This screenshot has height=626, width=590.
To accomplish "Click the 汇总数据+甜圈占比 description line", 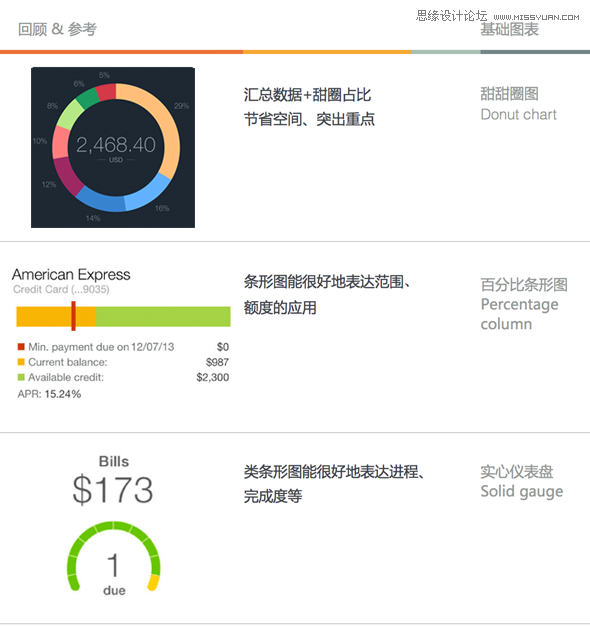I will (x=307, y=95).
